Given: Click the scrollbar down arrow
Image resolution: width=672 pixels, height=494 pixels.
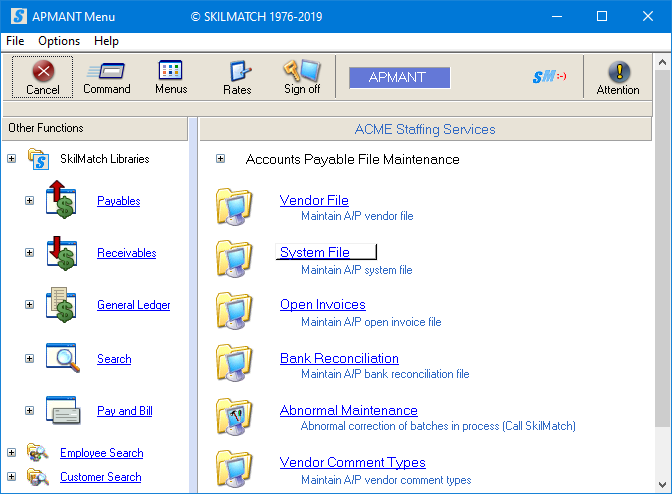Looking at the screenshot, I should 662,485.
